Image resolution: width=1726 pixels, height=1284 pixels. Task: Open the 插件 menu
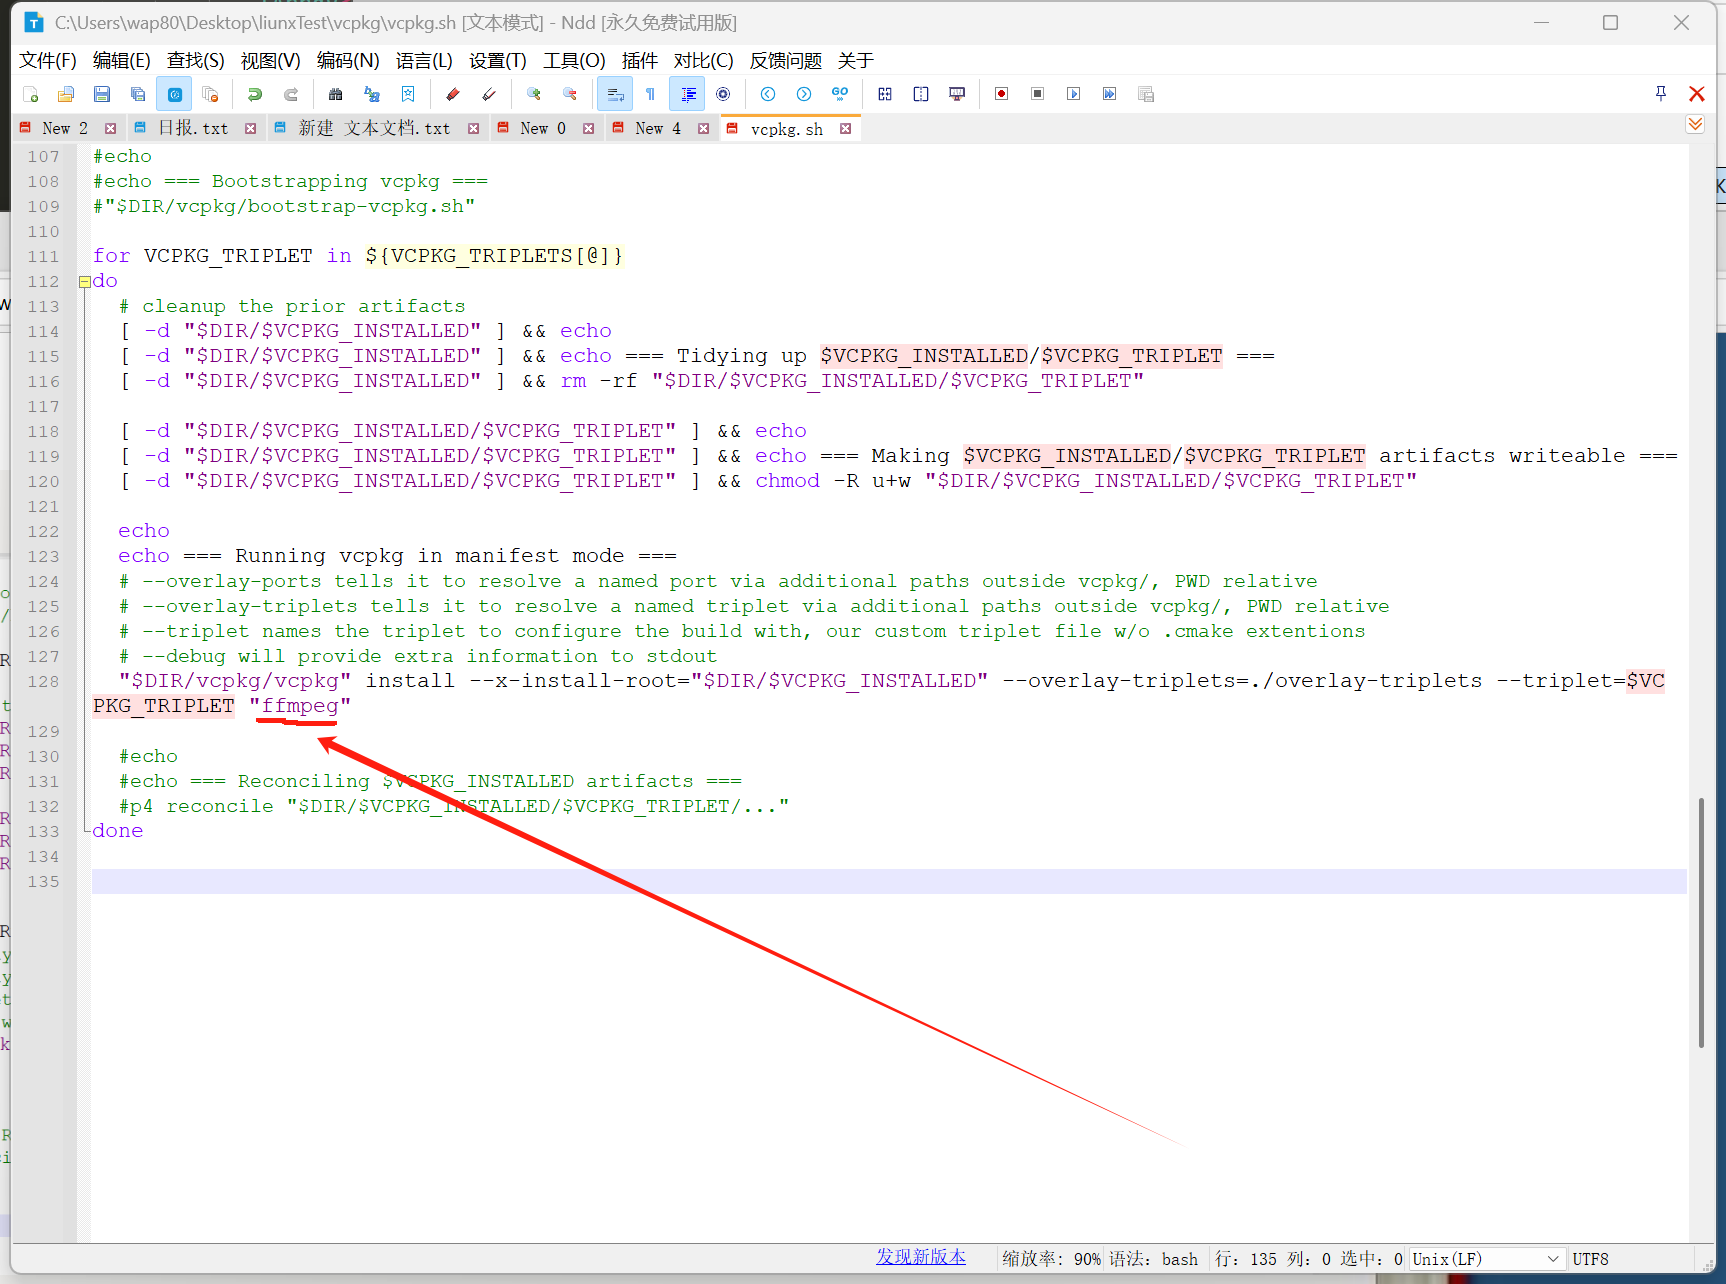click(640, 61)
